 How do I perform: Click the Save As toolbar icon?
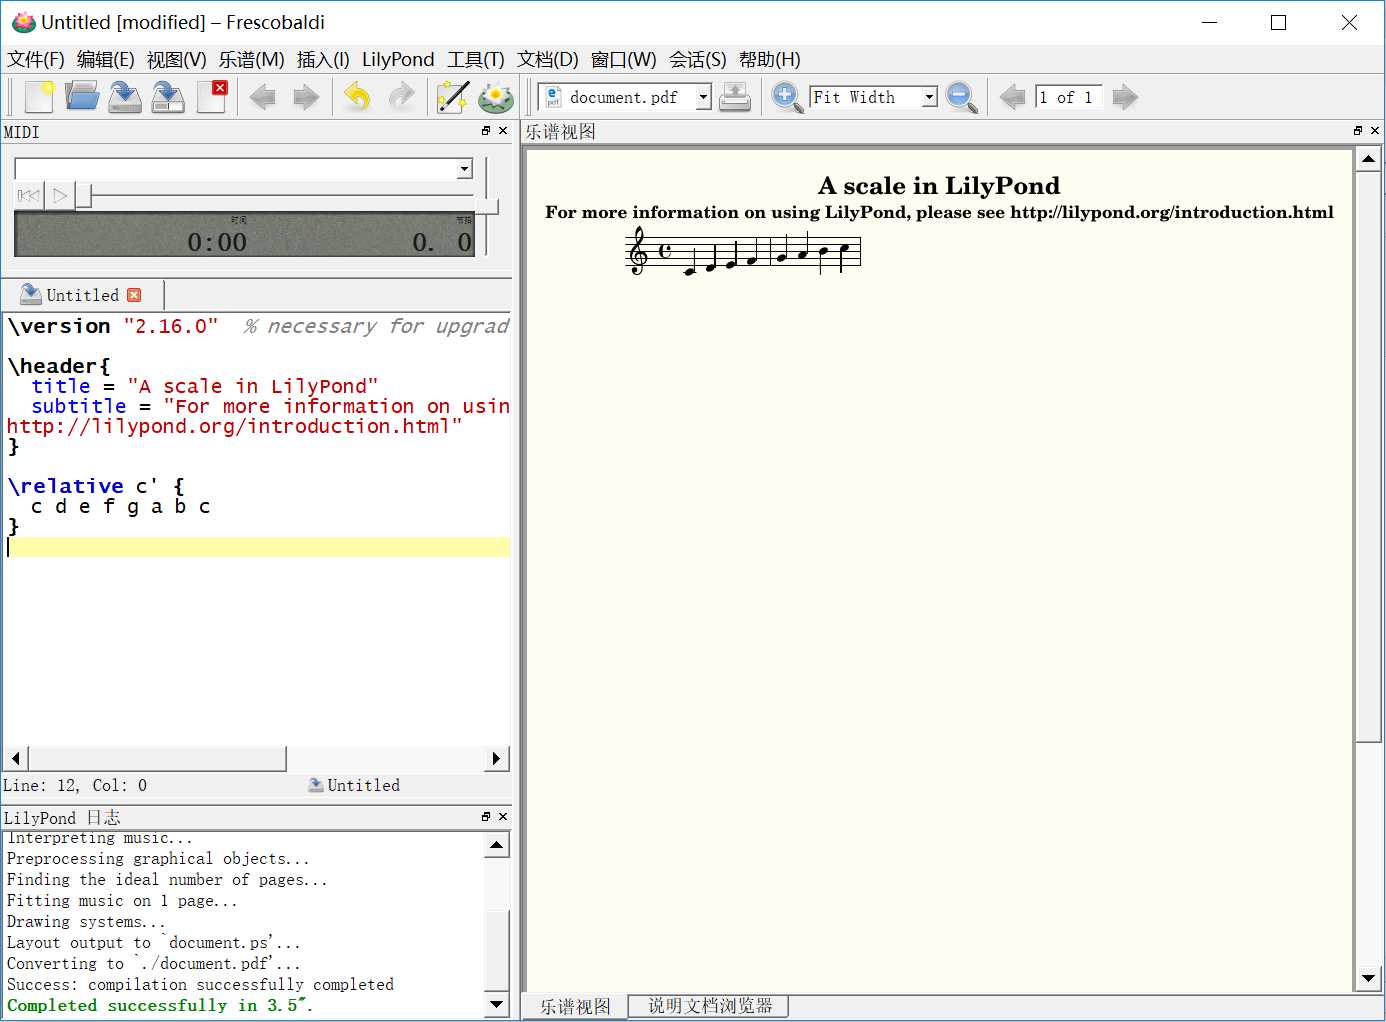tap(168, 97)
